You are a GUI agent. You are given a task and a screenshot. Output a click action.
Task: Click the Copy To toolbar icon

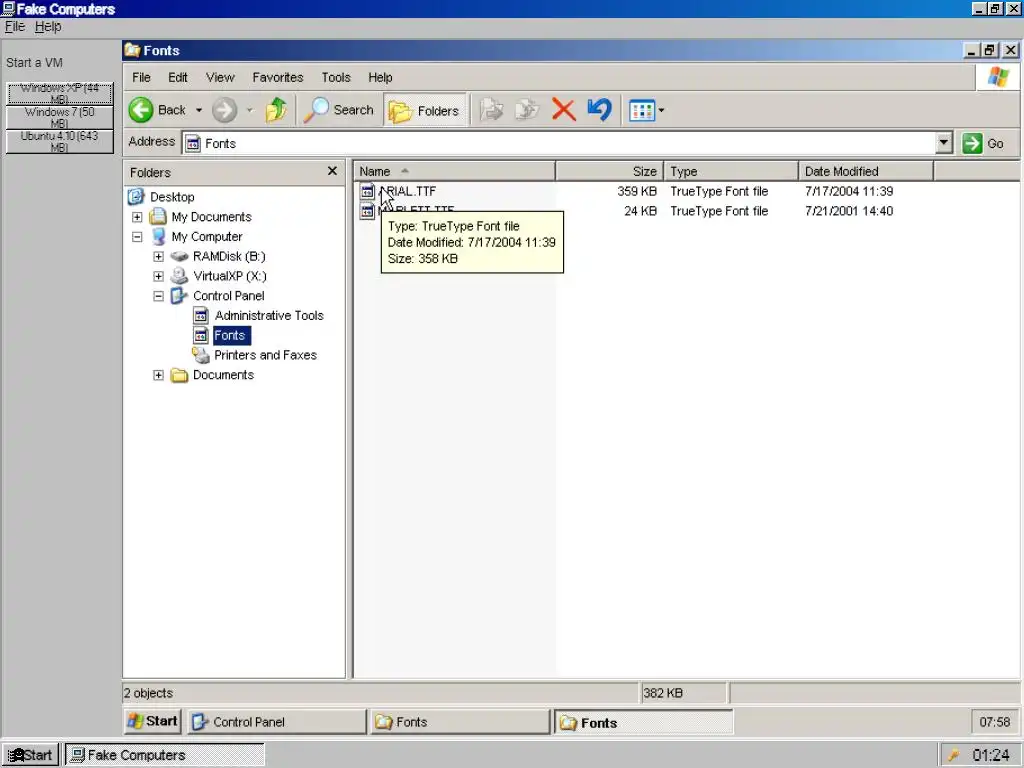coord(526,110)
